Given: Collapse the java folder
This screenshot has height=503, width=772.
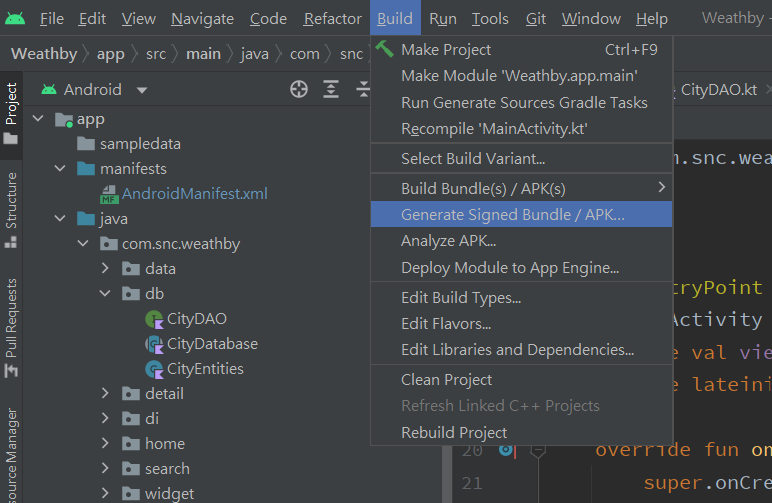Looking at the screenshot, I should pos(60,218).
